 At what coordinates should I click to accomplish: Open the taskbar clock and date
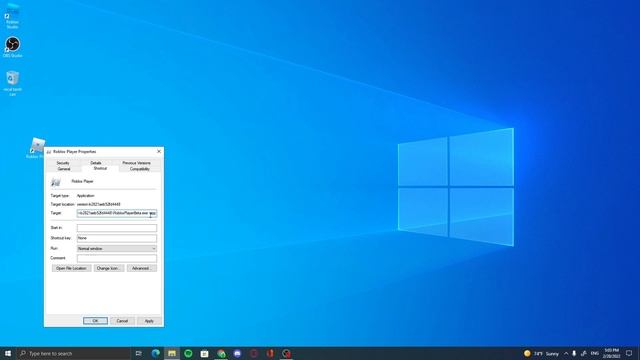(x=611, y=353)
